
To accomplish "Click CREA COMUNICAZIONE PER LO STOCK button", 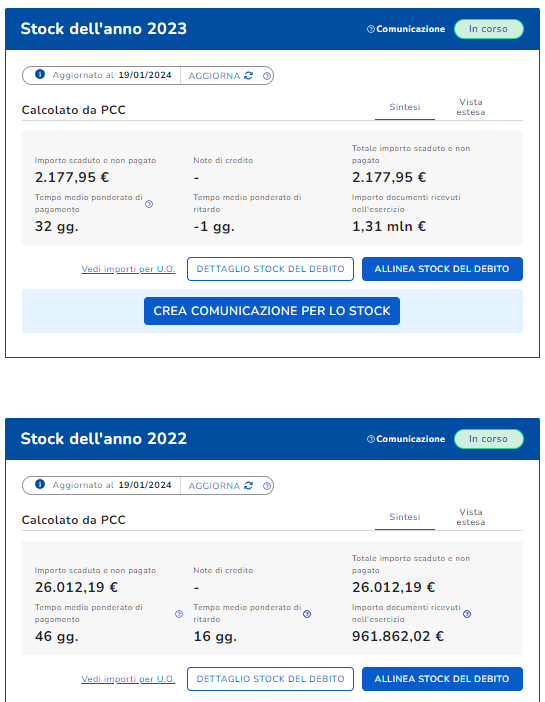I will 272,311.
